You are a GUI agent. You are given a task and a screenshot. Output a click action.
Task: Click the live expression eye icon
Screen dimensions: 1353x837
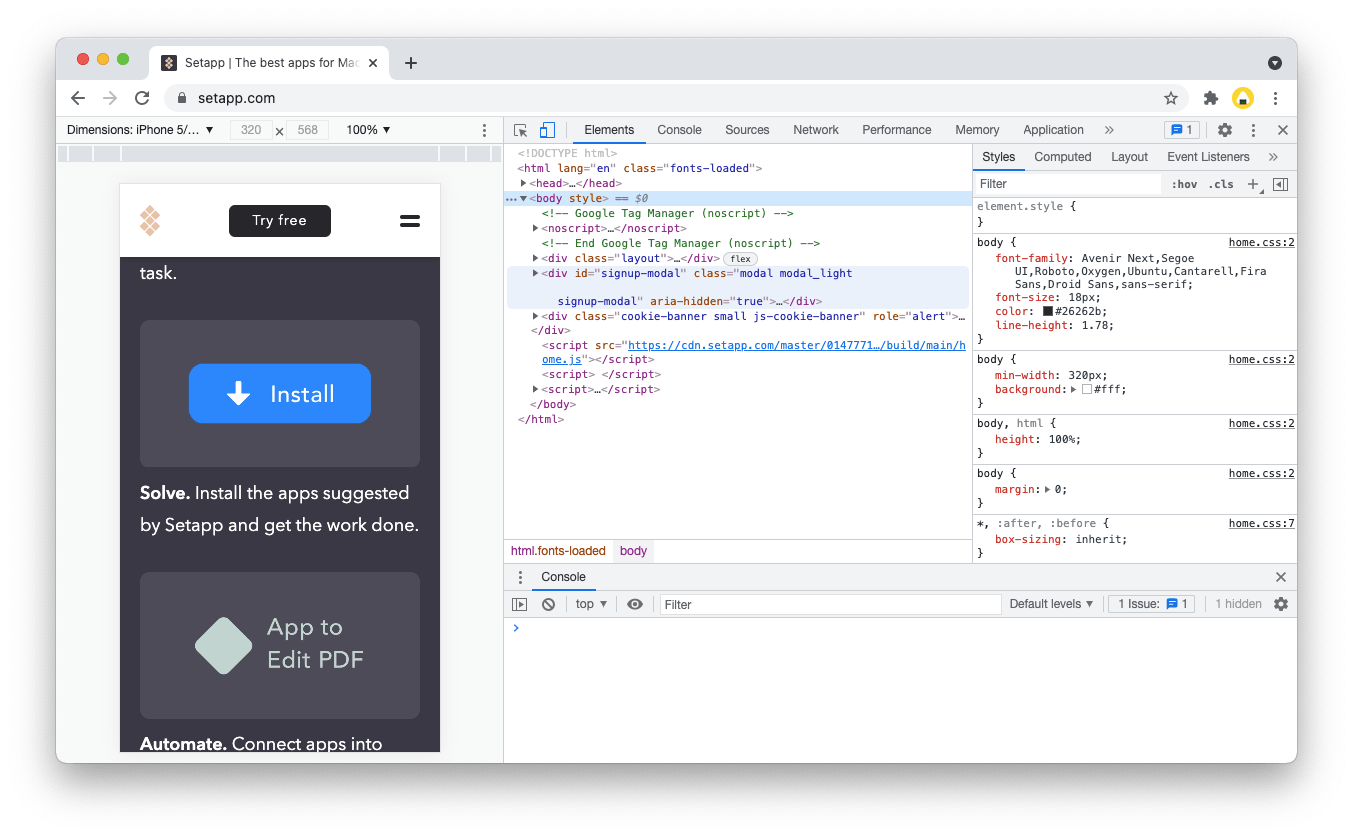click(634, 604)
